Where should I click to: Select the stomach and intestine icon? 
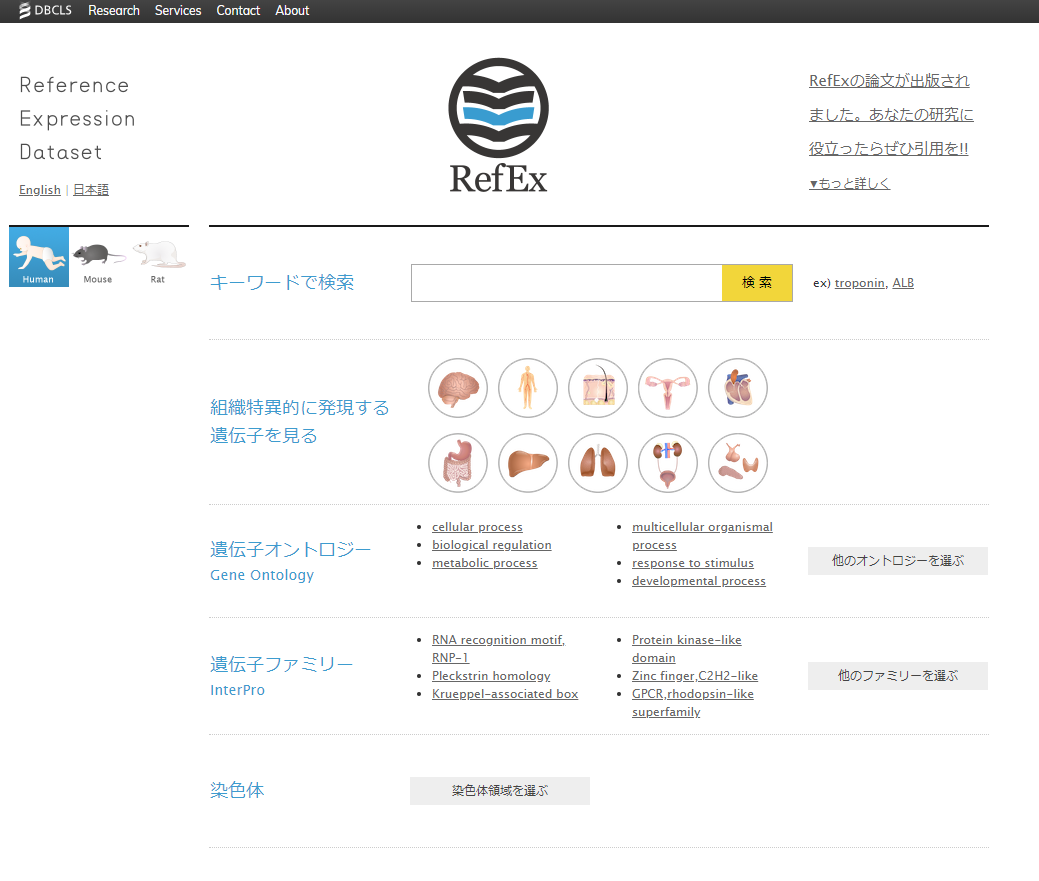[x=458, y=463]
